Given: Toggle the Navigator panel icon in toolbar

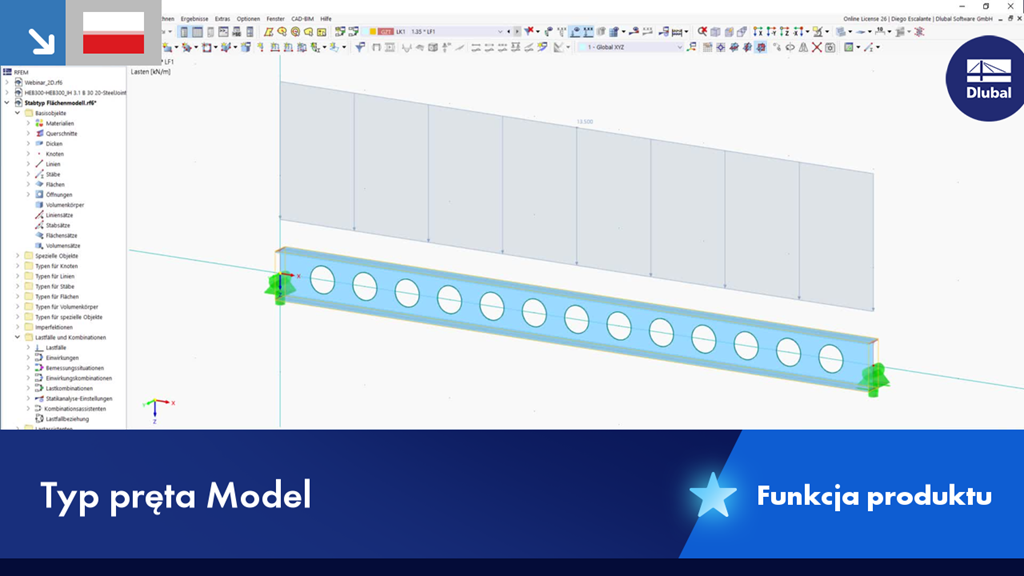Looking at the screenshot, I should click(184, 31).
